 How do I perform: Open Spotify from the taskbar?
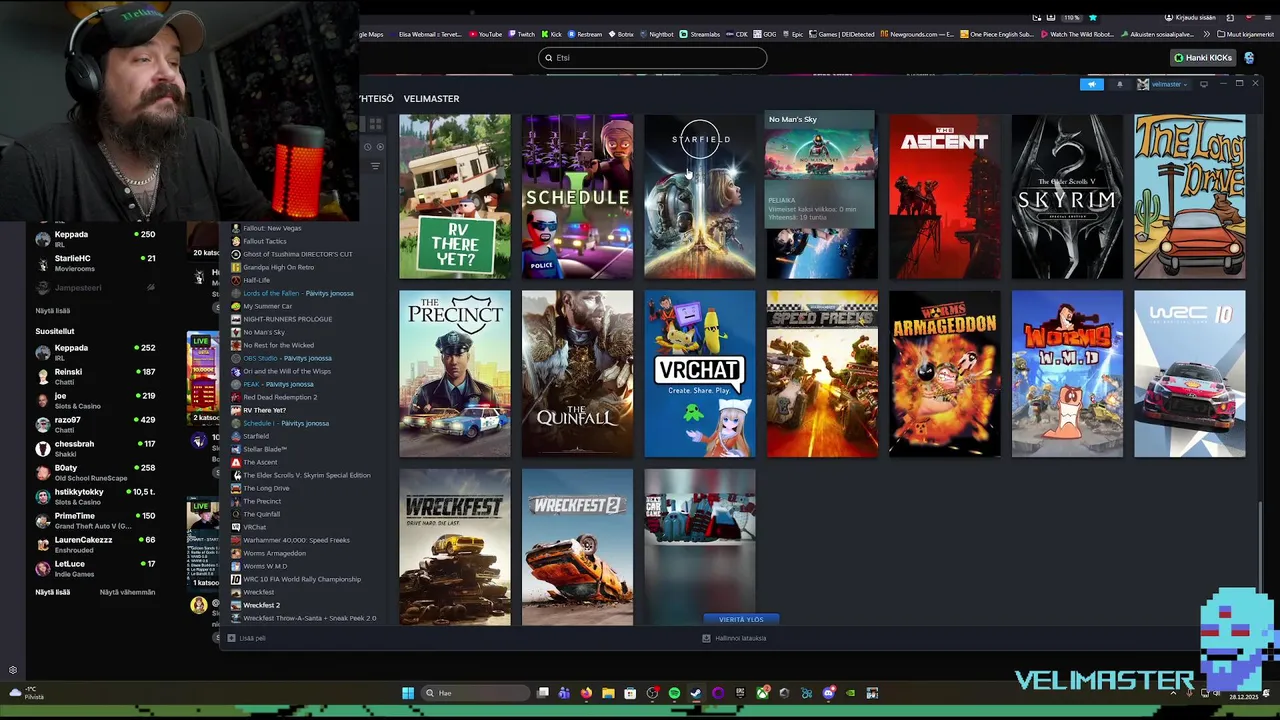pyautogui.click(x=674, y=693)
